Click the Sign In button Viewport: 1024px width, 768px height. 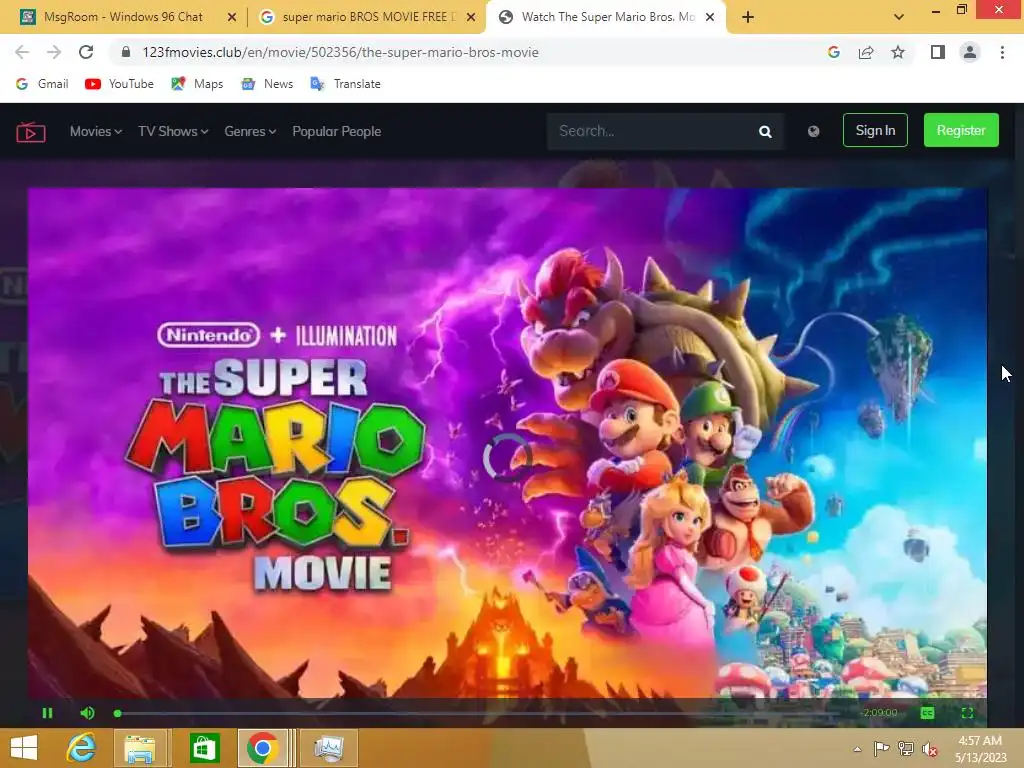tap(875, 130)
